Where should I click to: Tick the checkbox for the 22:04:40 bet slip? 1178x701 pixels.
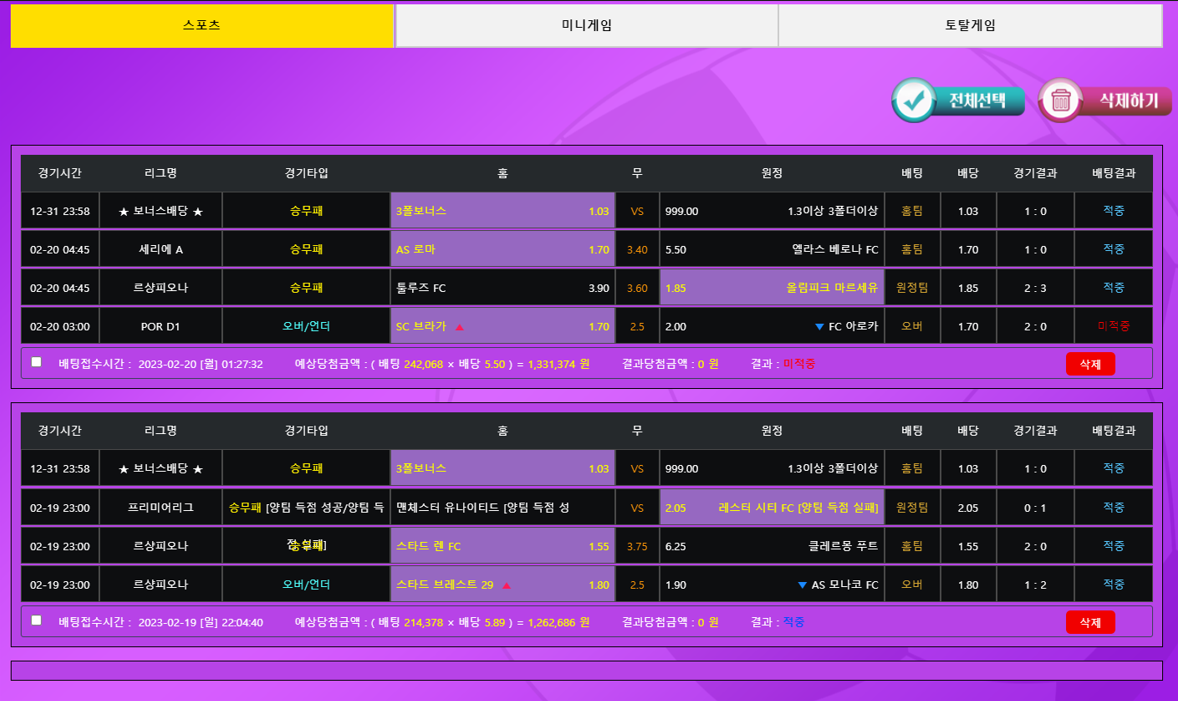(37, 620)
